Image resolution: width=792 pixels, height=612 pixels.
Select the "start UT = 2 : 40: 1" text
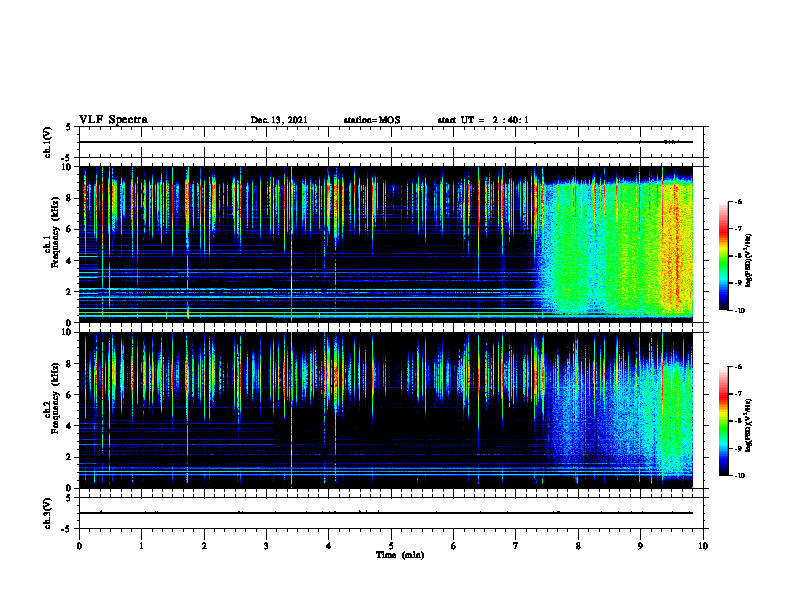(483, 120)
